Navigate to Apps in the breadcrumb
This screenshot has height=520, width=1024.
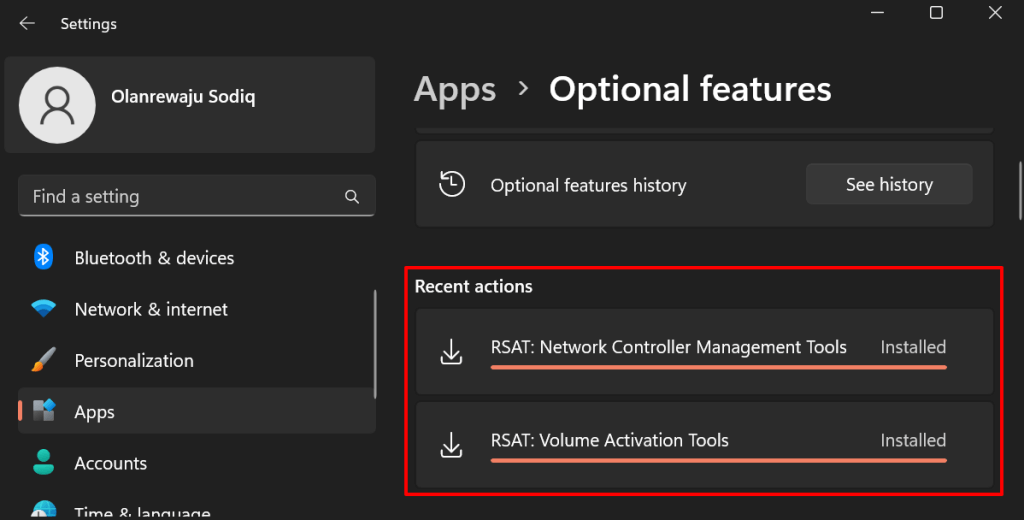(455, 89)
